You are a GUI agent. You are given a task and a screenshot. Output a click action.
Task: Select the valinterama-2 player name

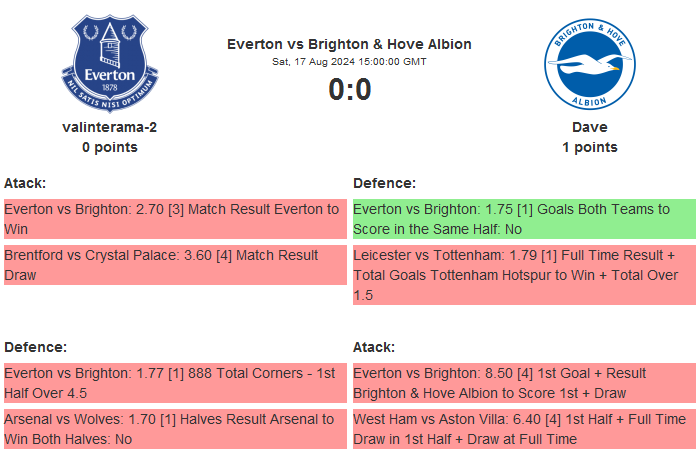pos(110,127)
